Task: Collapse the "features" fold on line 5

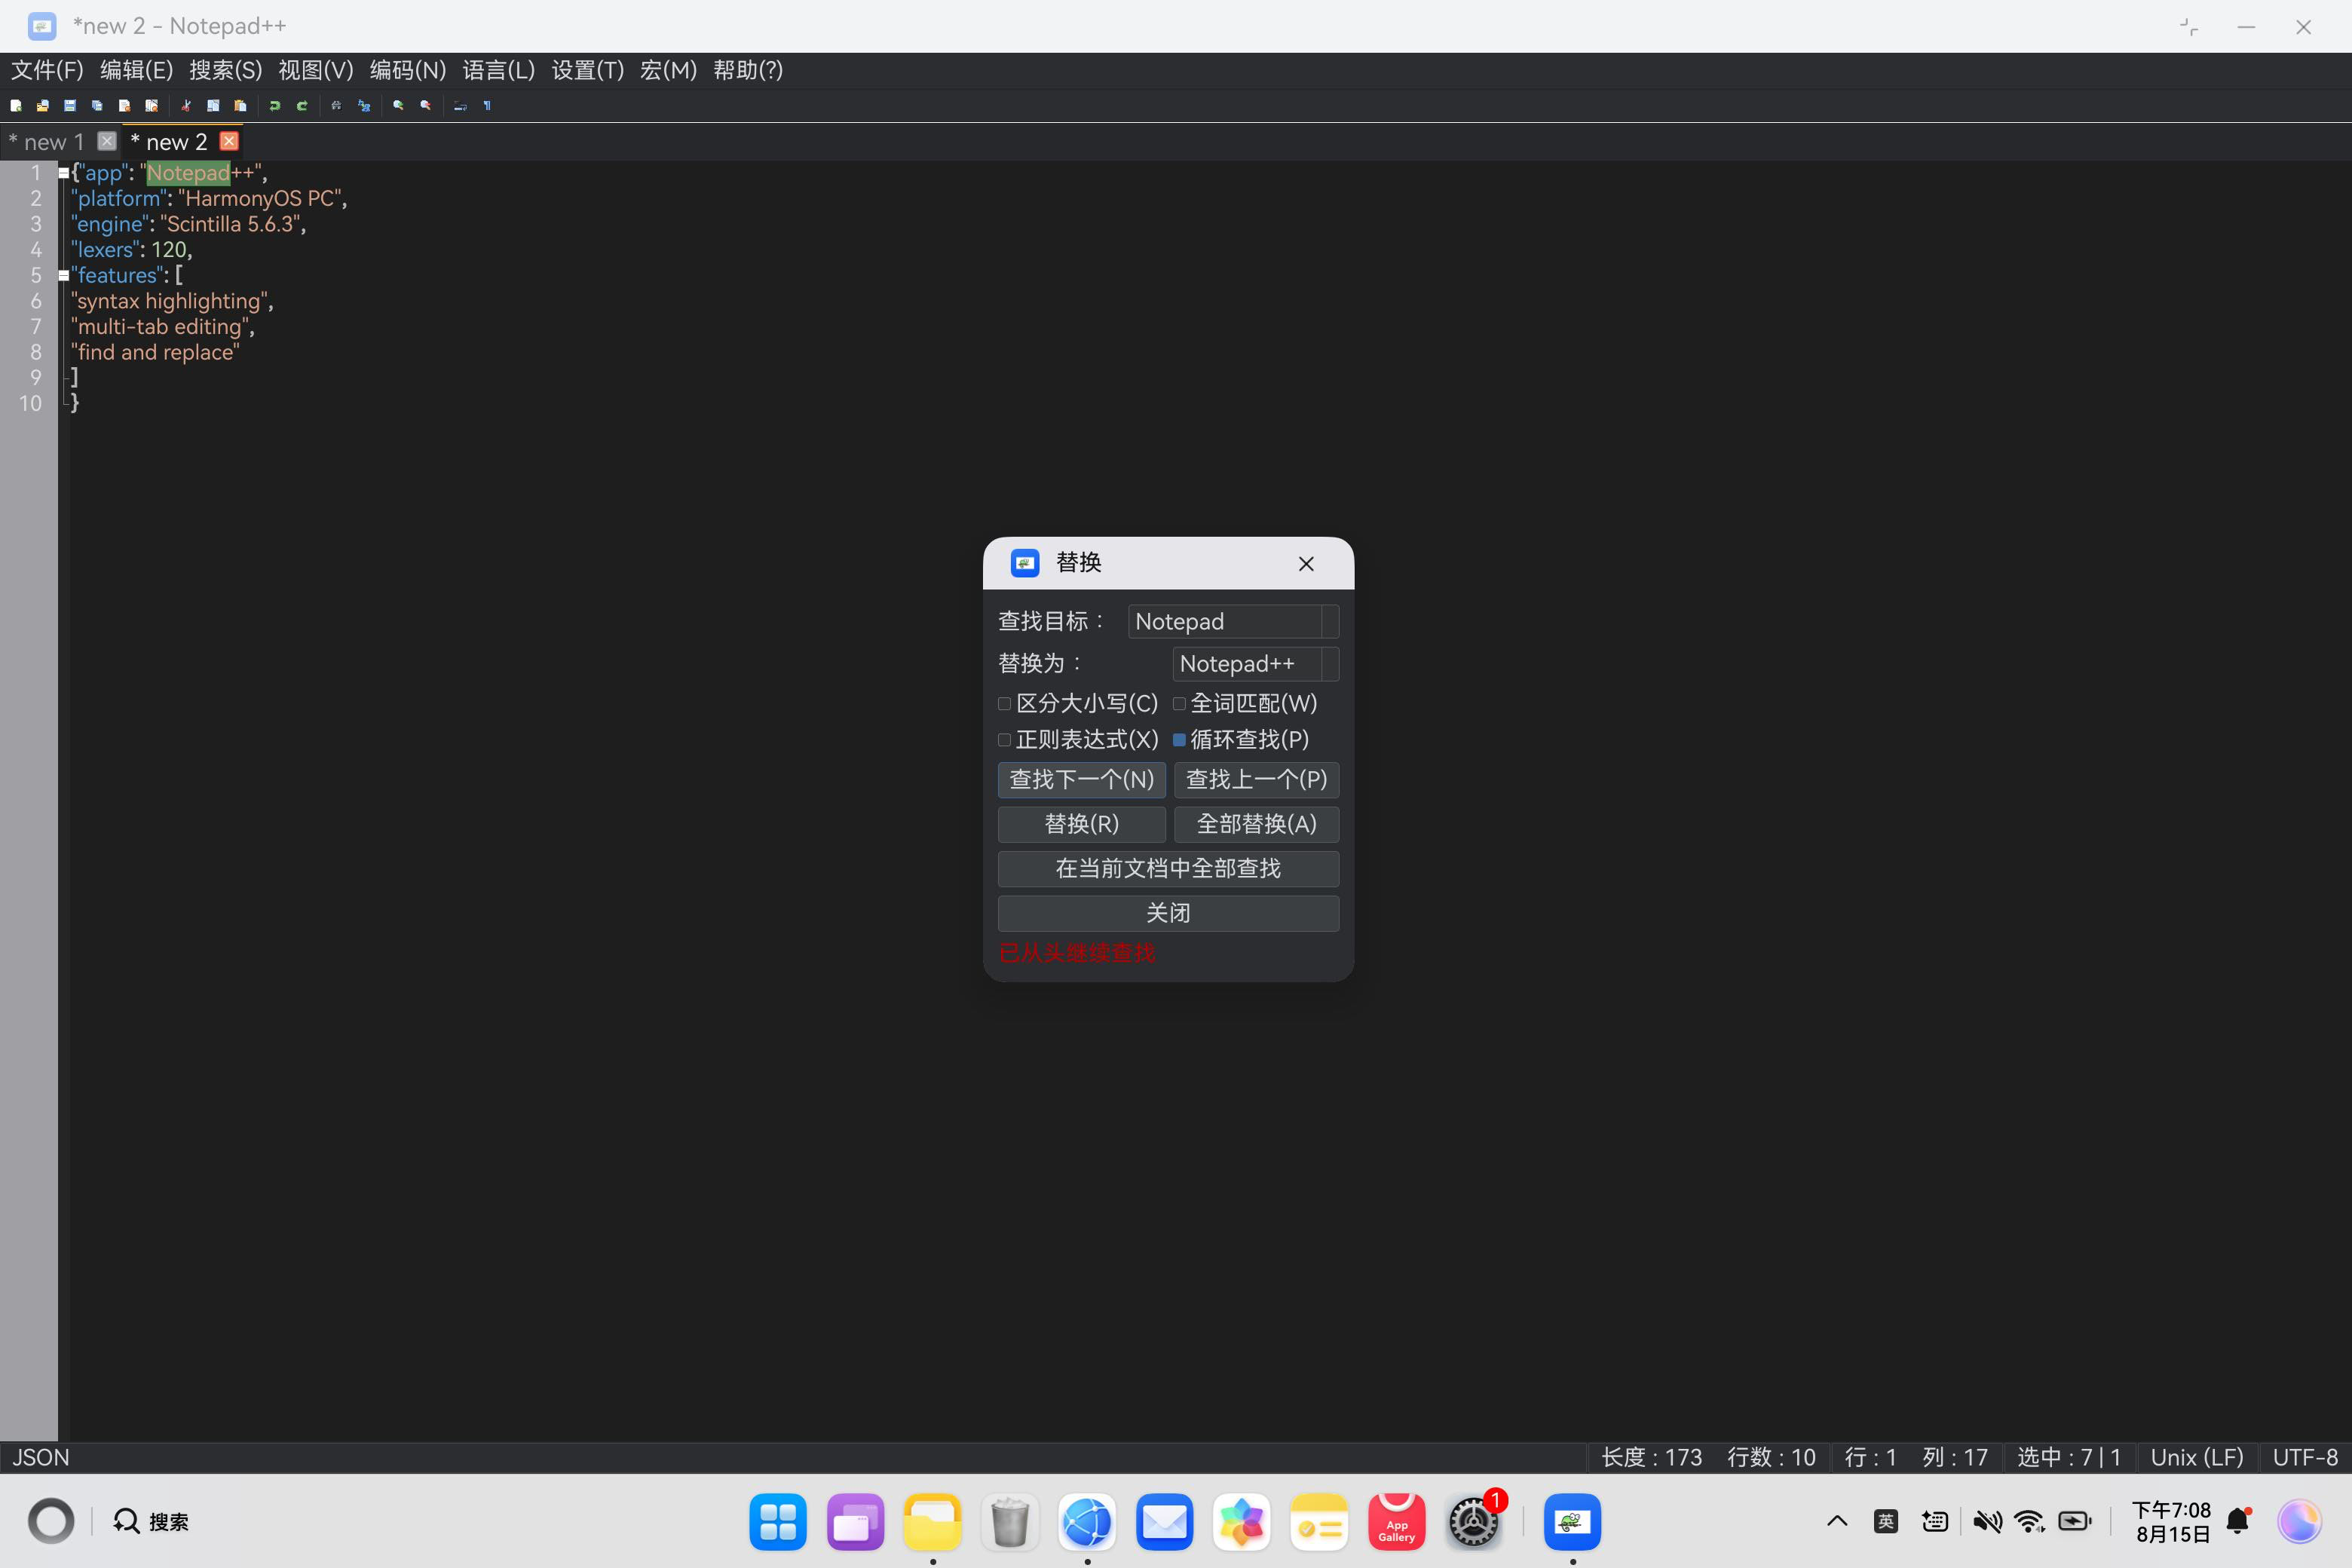Action: pyautogui.click(x=64, y=275)
